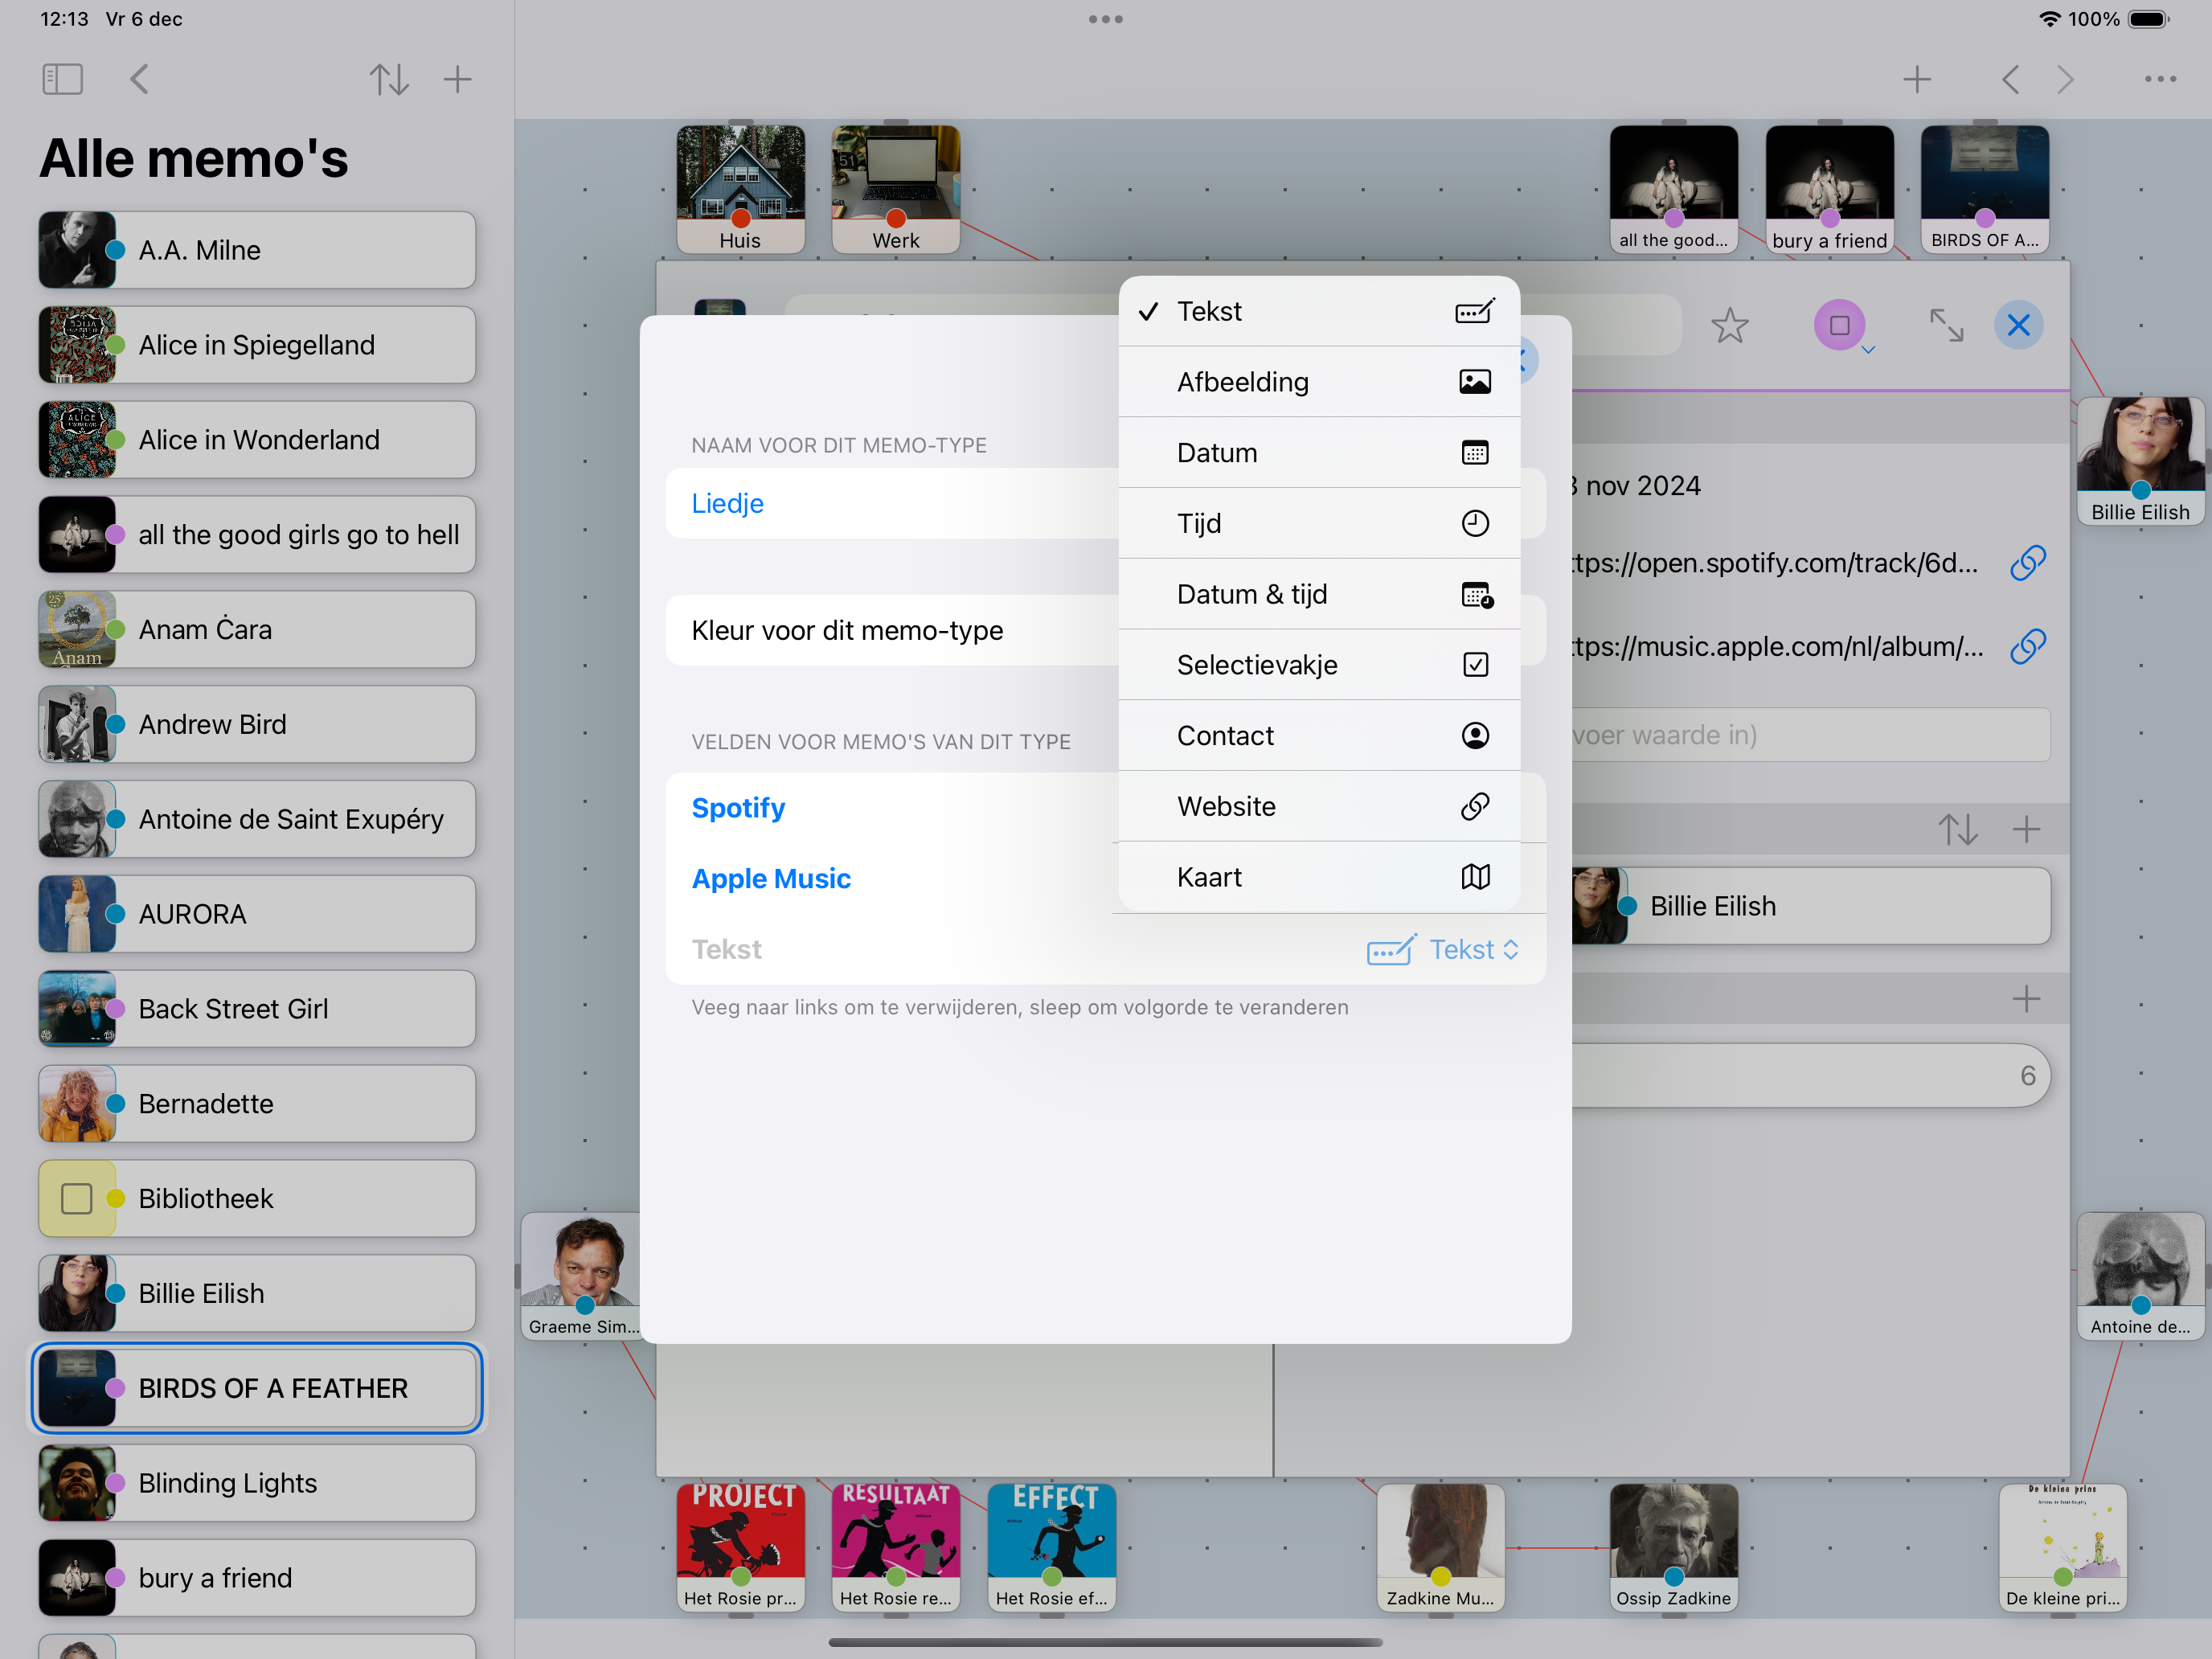Mark memo as favorite with star icon

coord(1729,325)
